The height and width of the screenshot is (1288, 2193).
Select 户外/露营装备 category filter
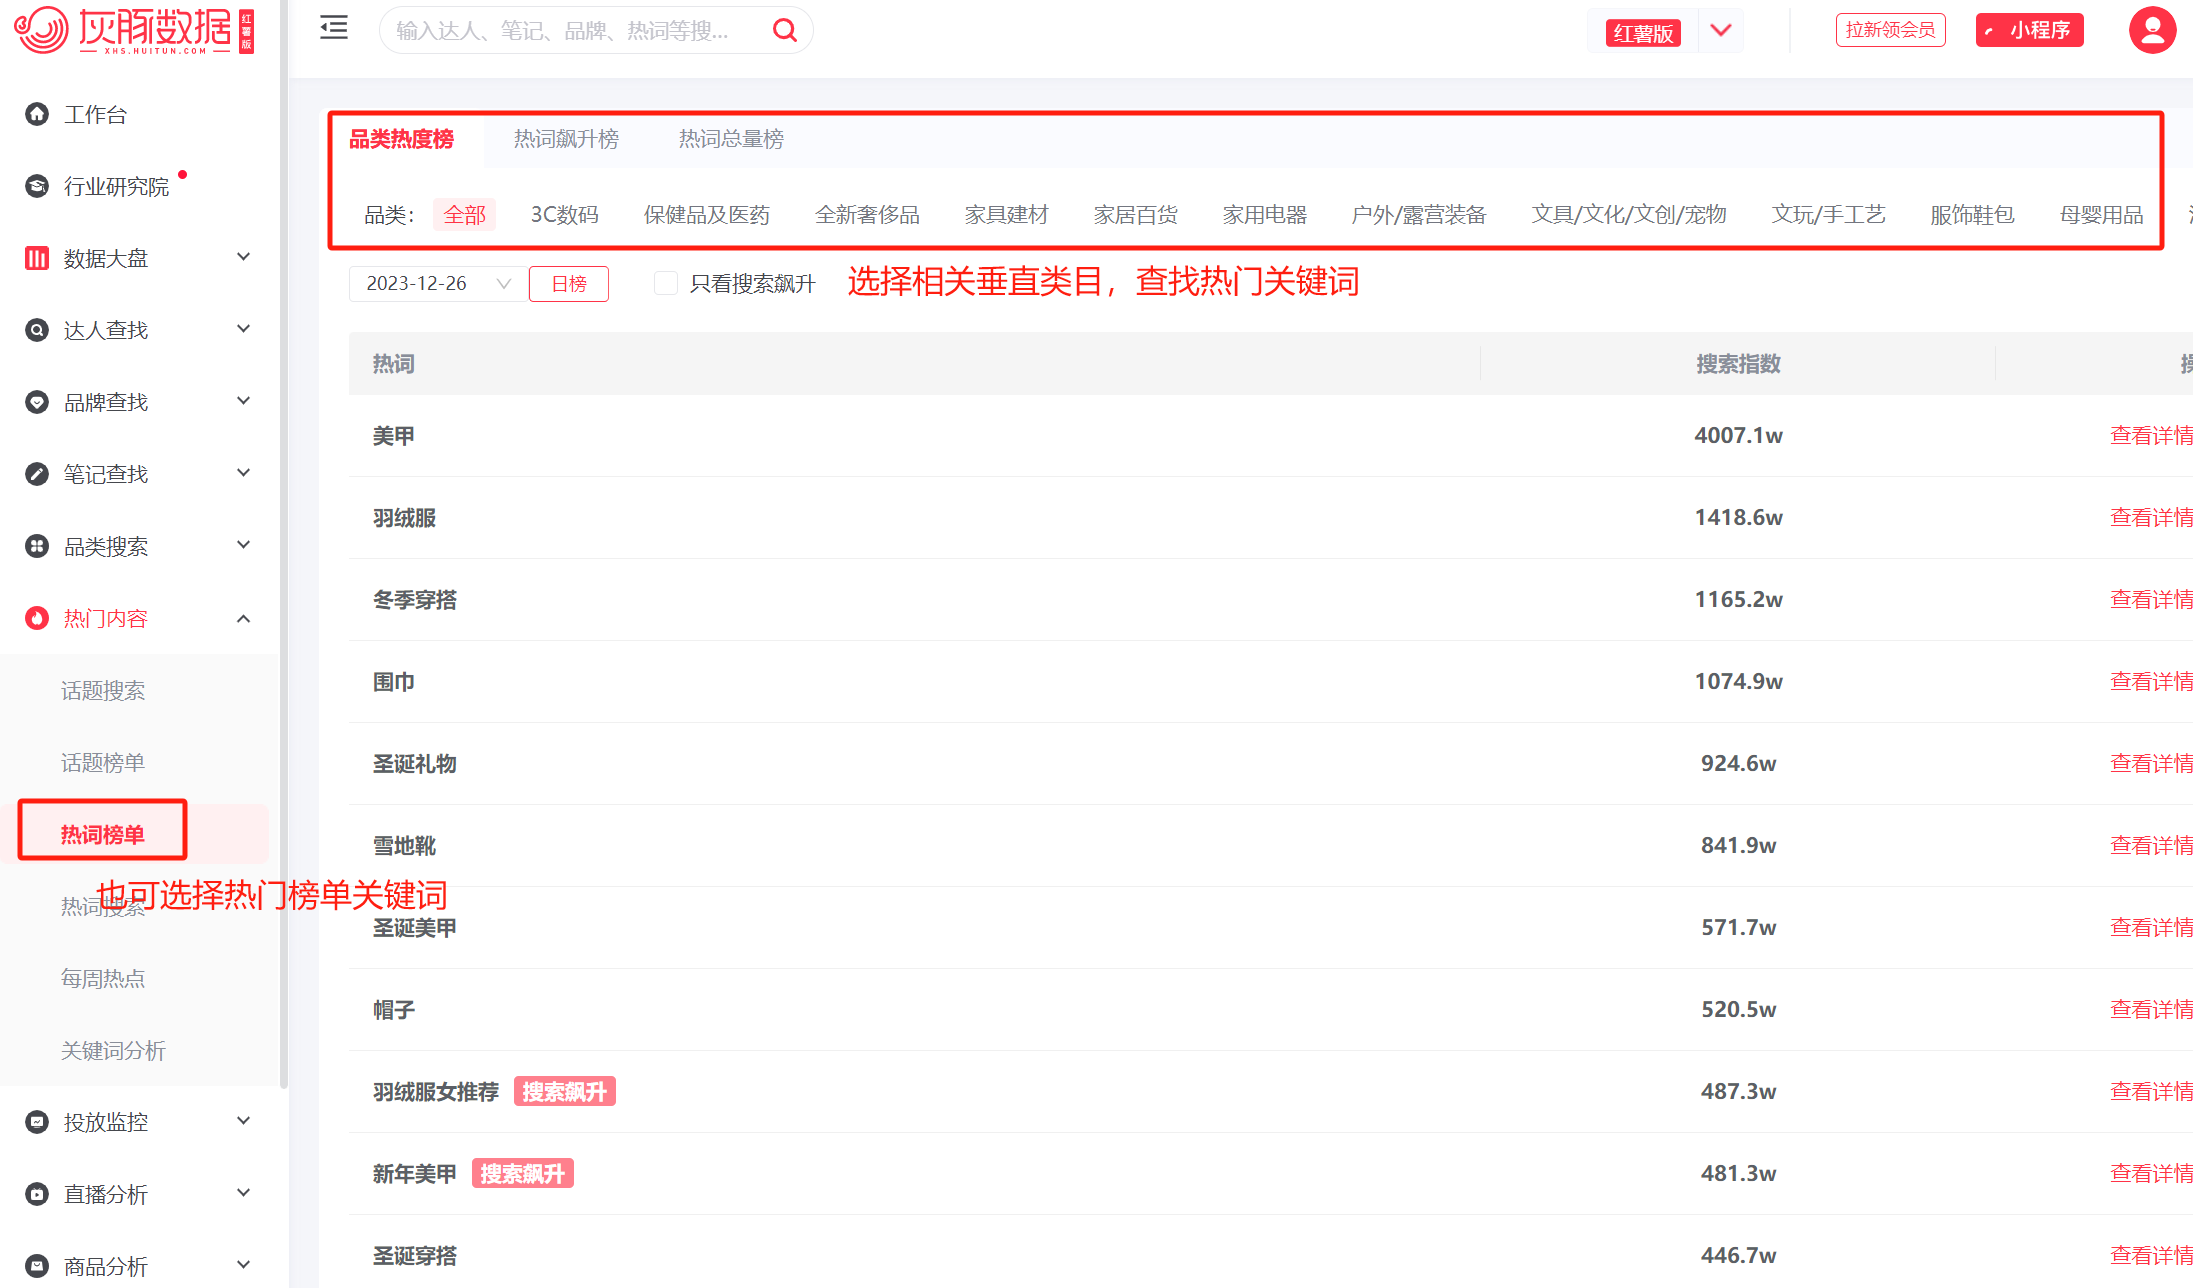(x=1419, y=215)
